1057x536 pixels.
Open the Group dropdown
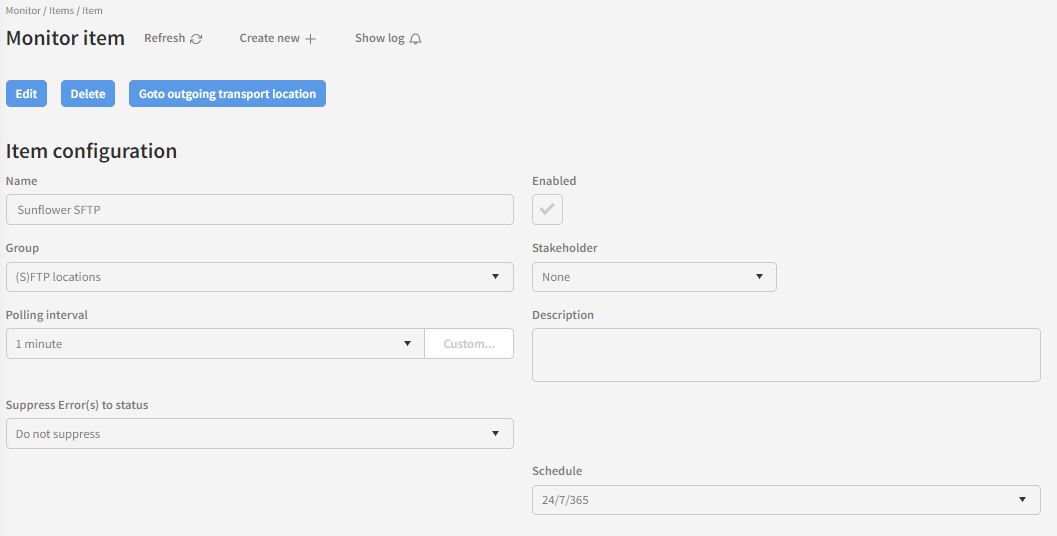point(260,277)
